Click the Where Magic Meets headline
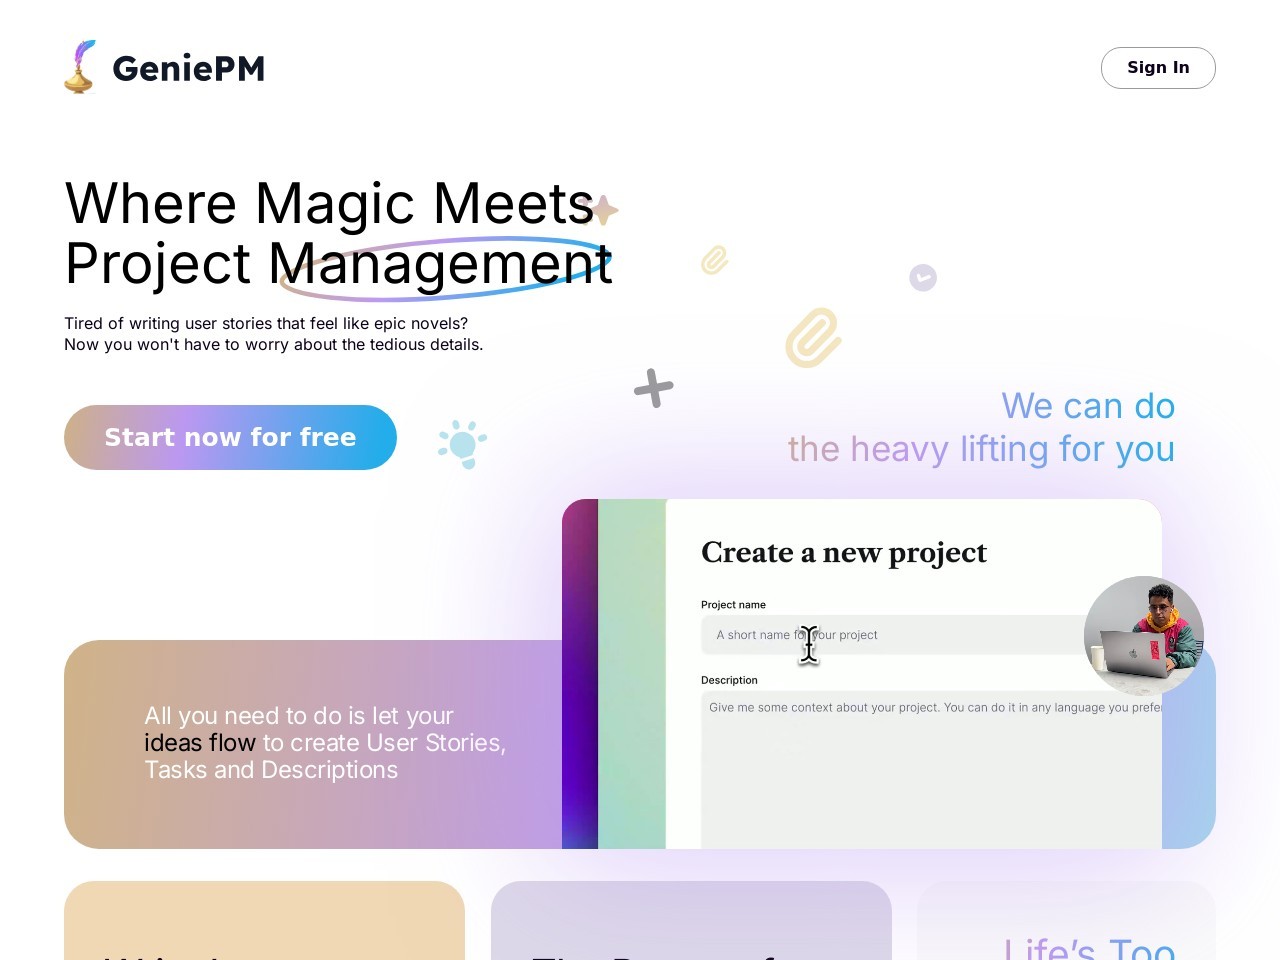 tap(330, 203)
